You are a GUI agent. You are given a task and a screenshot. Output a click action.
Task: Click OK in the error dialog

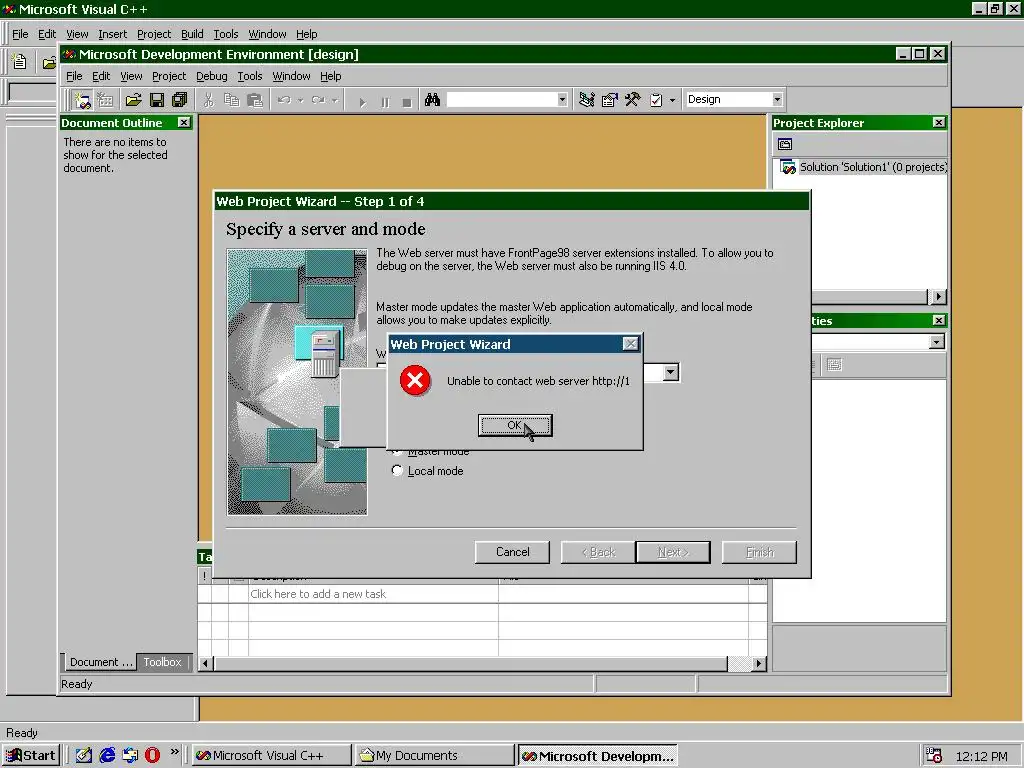515,425
